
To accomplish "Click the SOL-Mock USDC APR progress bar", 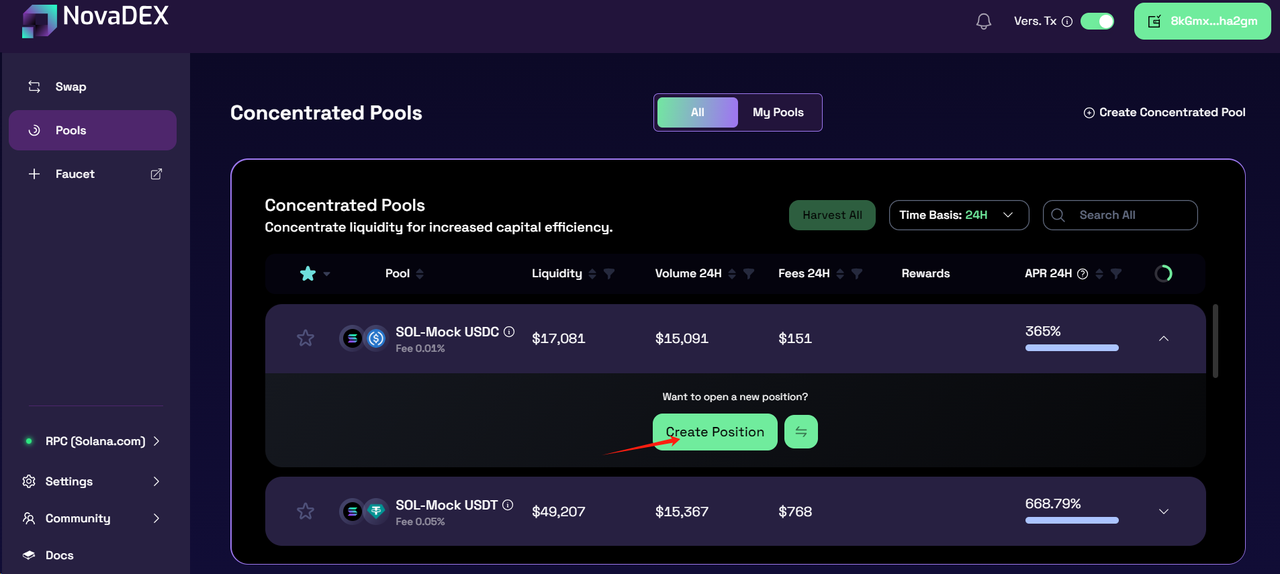I will (1071, 348).
